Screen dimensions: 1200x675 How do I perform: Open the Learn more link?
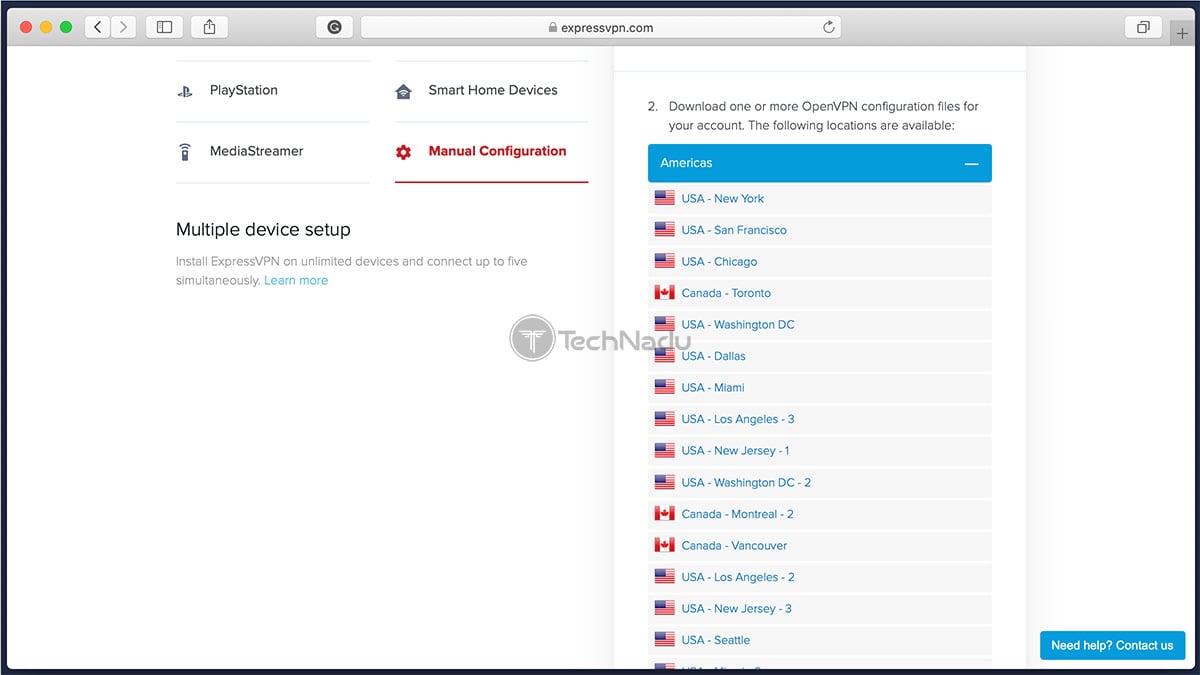click(x=296, y=281)
